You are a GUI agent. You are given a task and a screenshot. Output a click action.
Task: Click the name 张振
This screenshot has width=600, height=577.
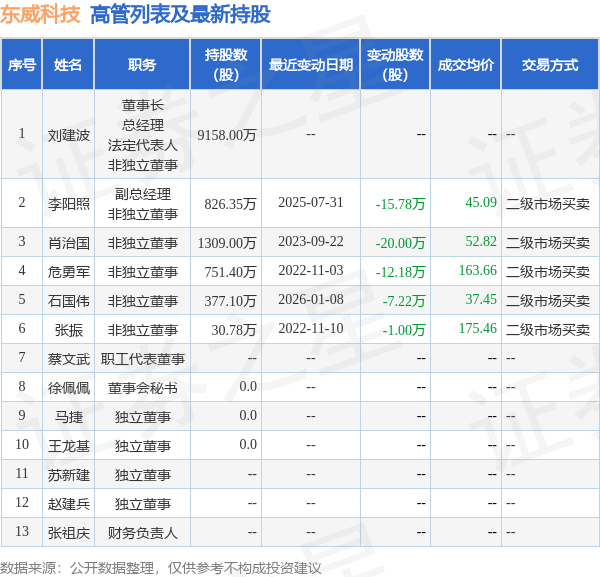click(68, 330)
